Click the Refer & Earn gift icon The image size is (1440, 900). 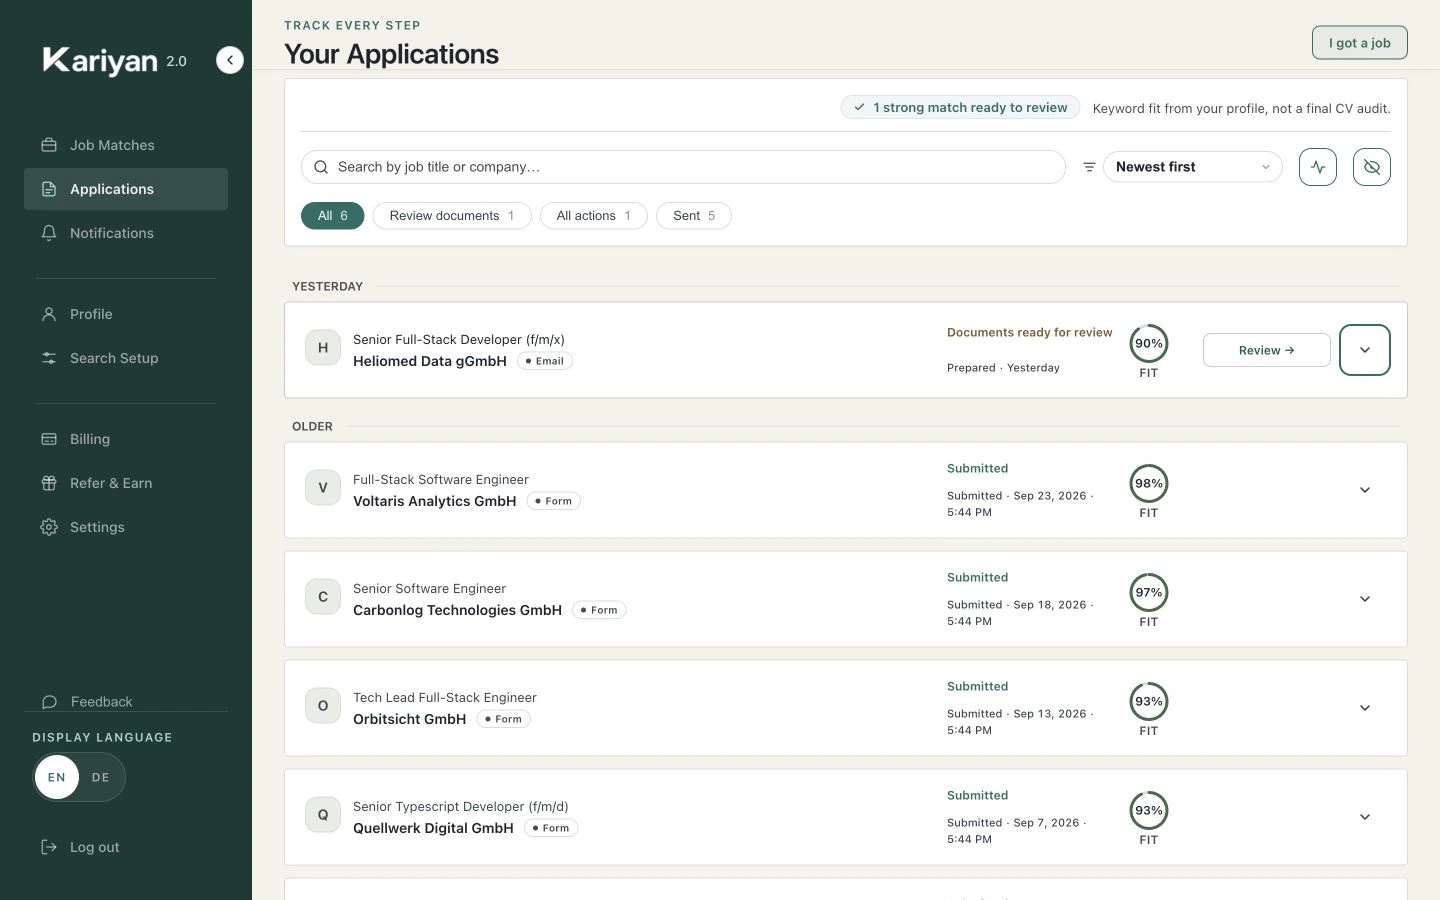click(x=49, y=483)
